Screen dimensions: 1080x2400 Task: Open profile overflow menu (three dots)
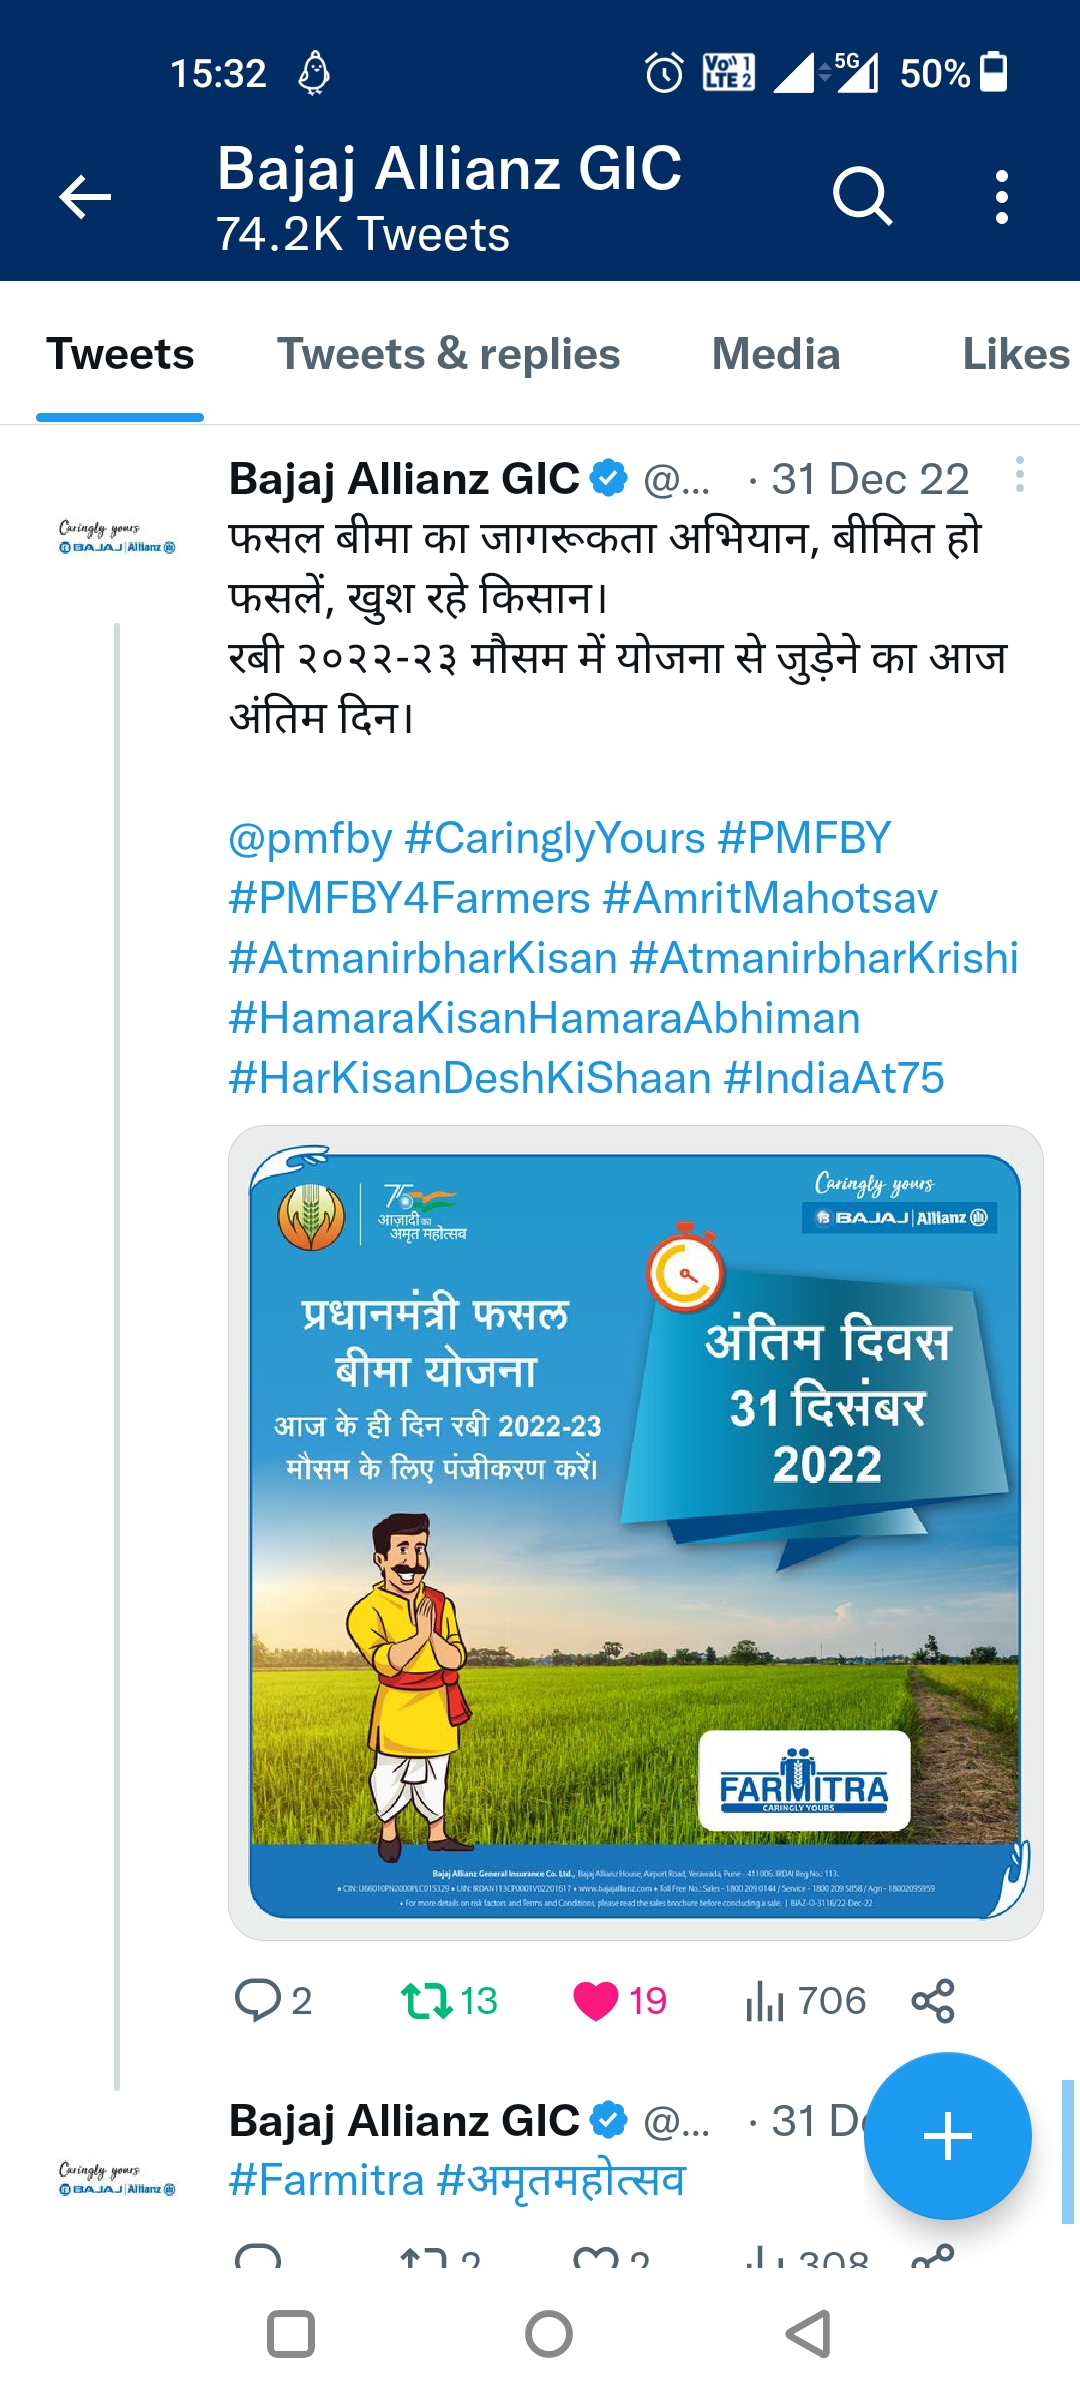(1001, 196)
